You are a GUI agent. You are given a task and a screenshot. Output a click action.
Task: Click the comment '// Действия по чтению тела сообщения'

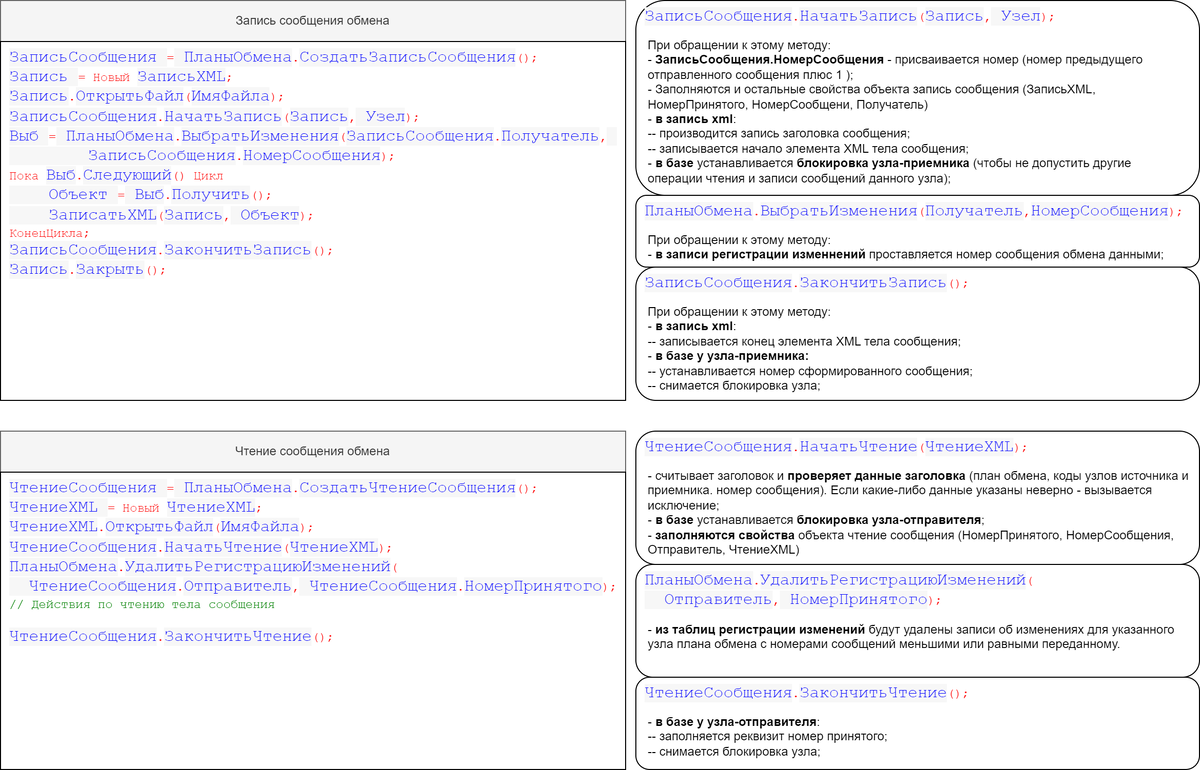pyautogui.click(x=141, y=605)
